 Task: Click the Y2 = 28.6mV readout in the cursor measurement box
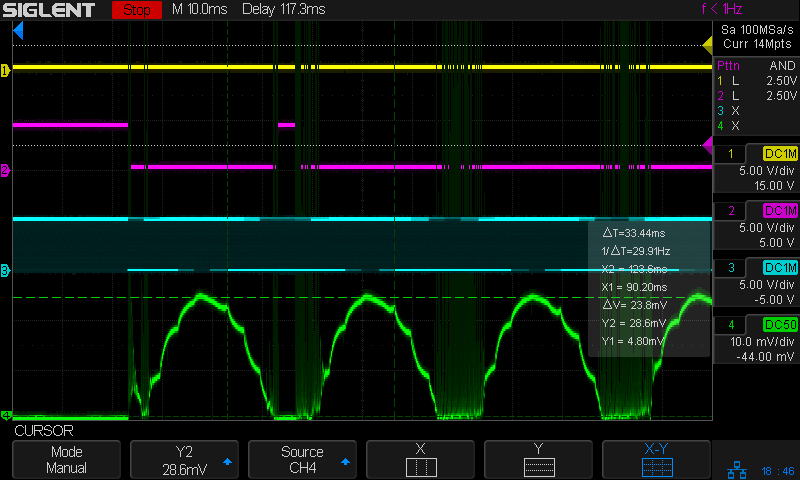pos(634,323)
